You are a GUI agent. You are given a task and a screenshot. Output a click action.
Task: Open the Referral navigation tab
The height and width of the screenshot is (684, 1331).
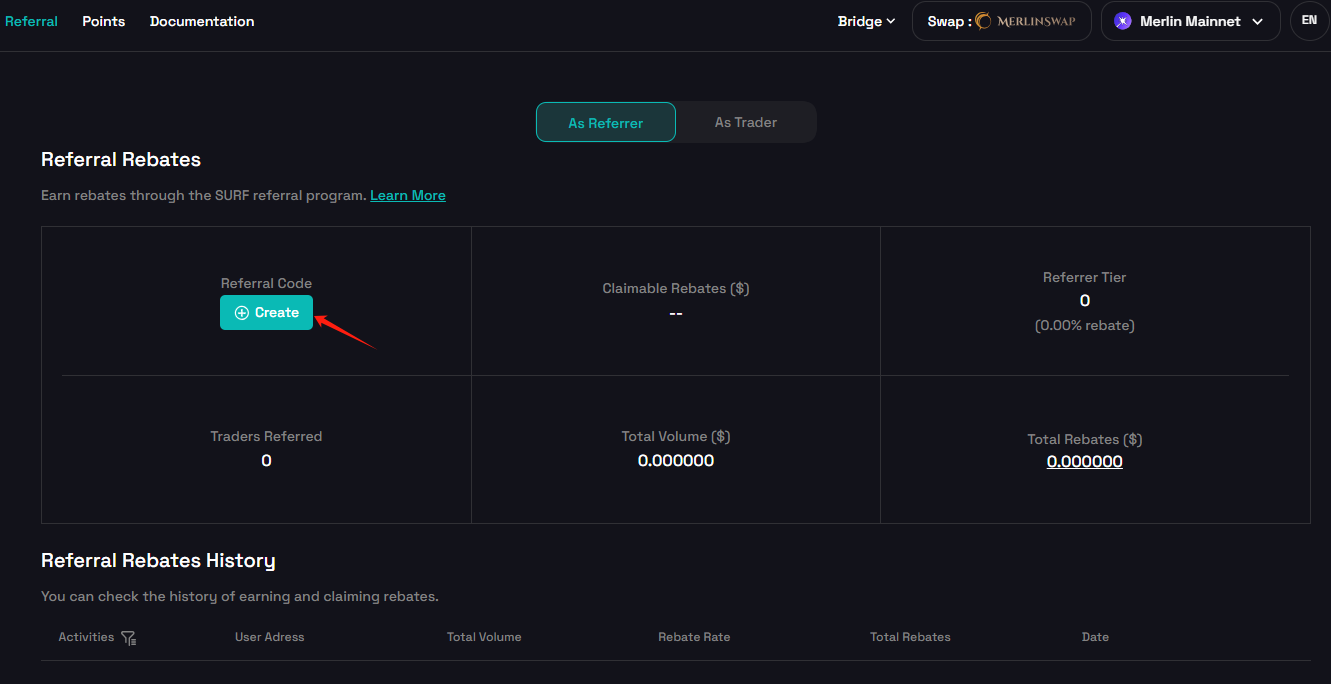coord(31,21)
